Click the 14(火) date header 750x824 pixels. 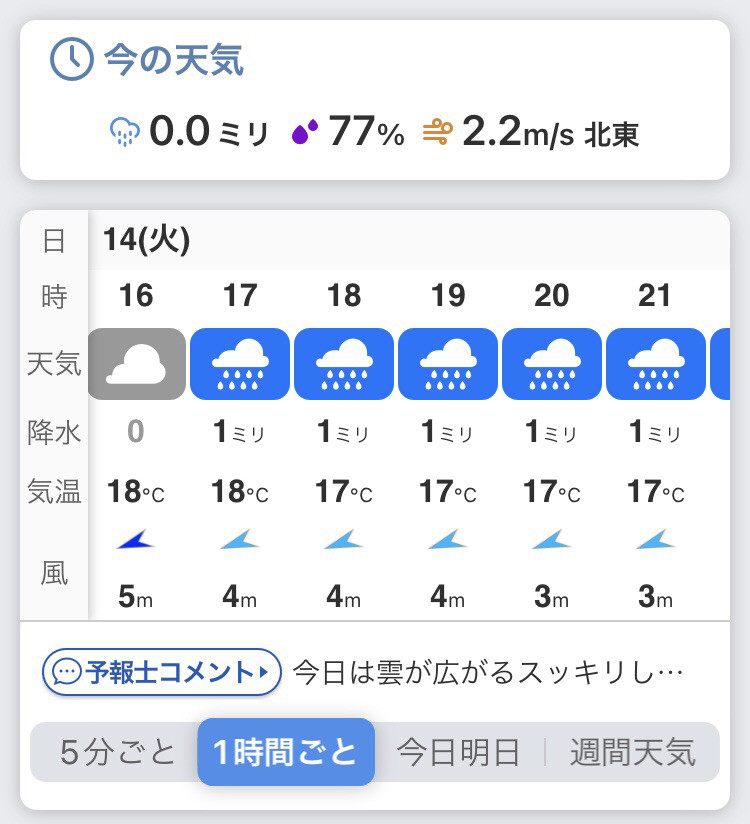(x=147, y=240)
